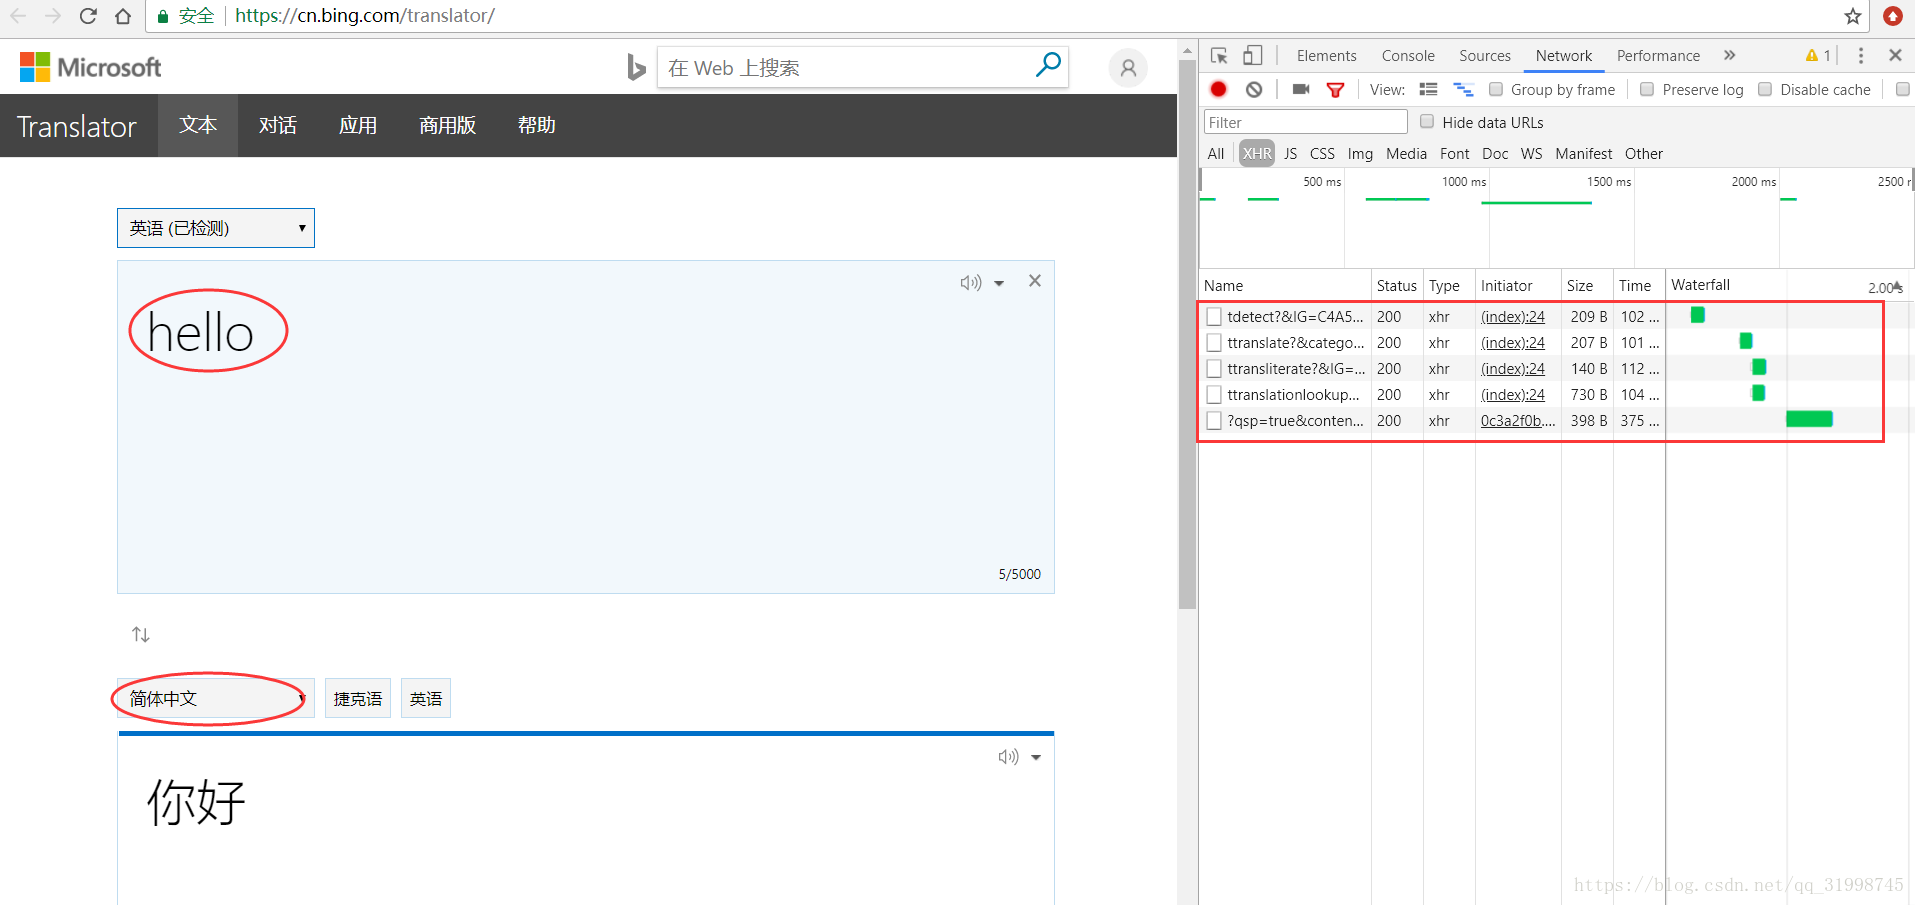Toggle the network filter funnel icon
This screenshot has width=1915, height=905.
(x=1335, y=89)
